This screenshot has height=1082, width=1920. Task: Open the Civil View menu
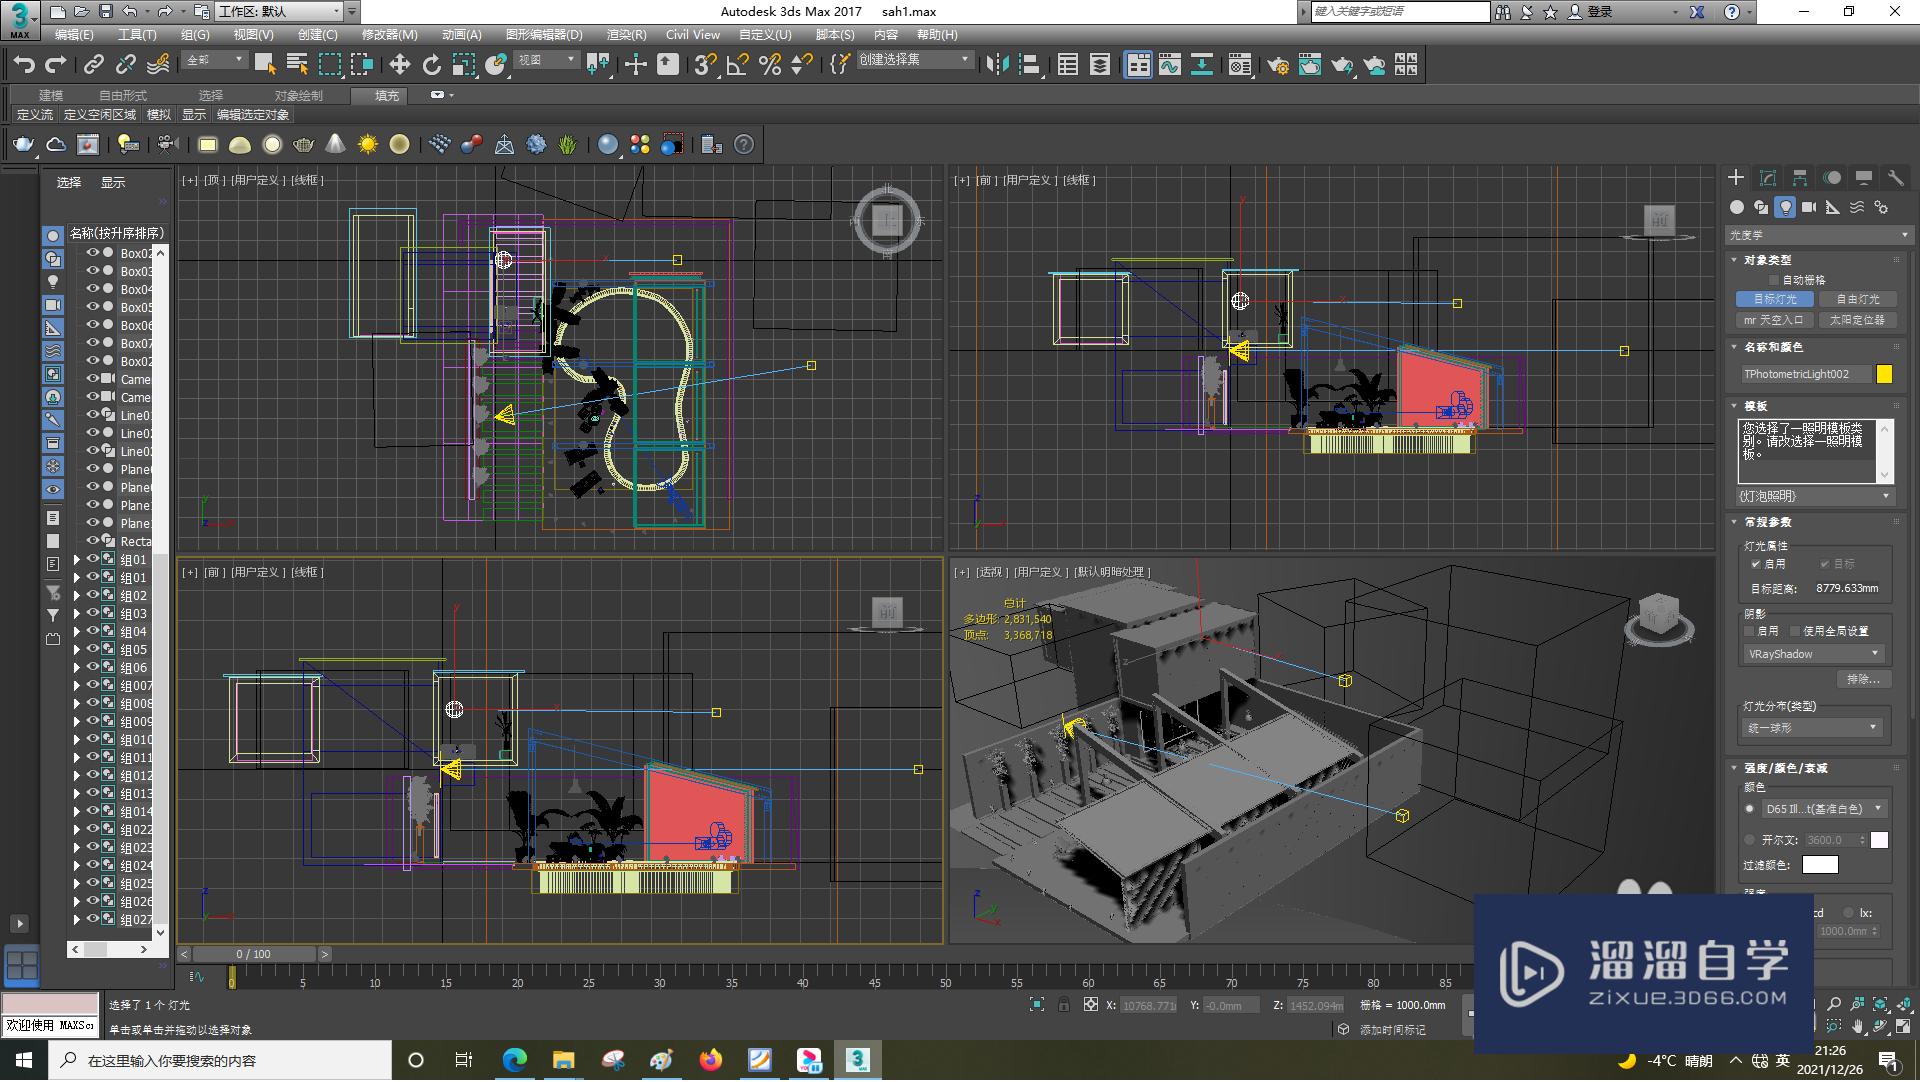coord(693,34)
